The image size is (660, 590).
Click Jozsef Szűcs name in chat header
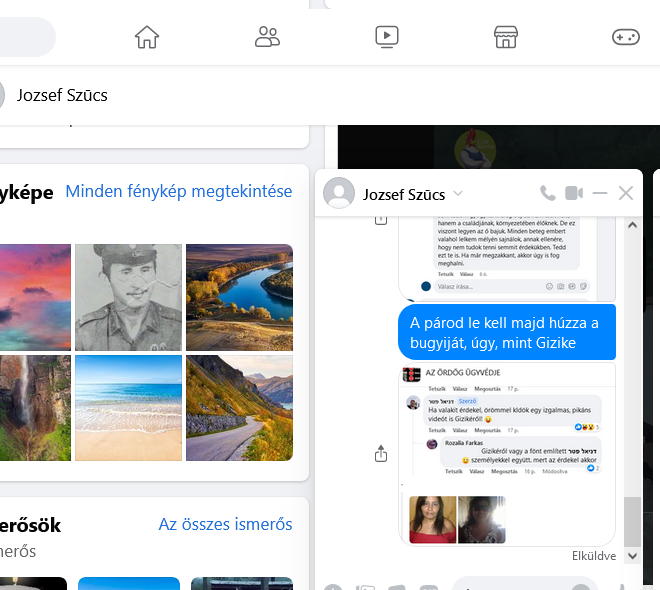(404, 194)
